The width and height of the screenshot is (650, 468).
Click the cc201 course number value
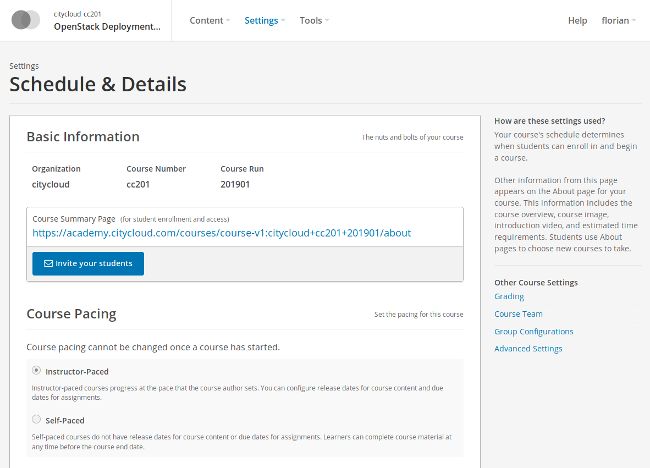(x=138, y=184)
